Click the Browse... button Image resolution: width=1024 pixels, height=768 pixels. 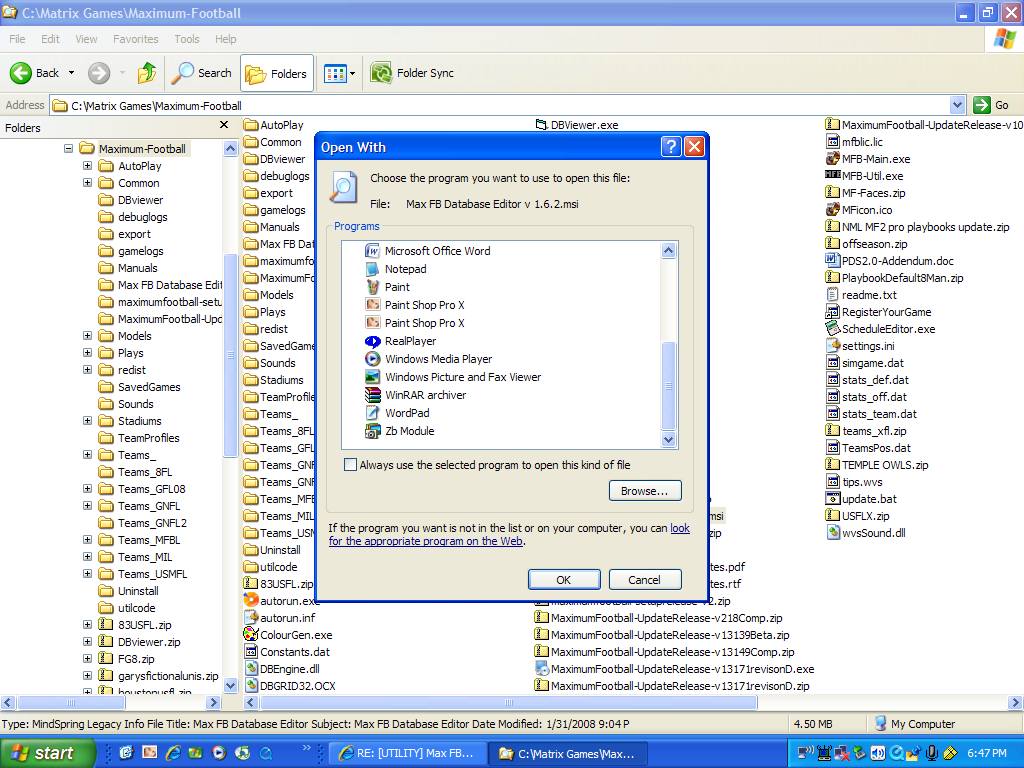pyautogui.click(x=645, y=491)
